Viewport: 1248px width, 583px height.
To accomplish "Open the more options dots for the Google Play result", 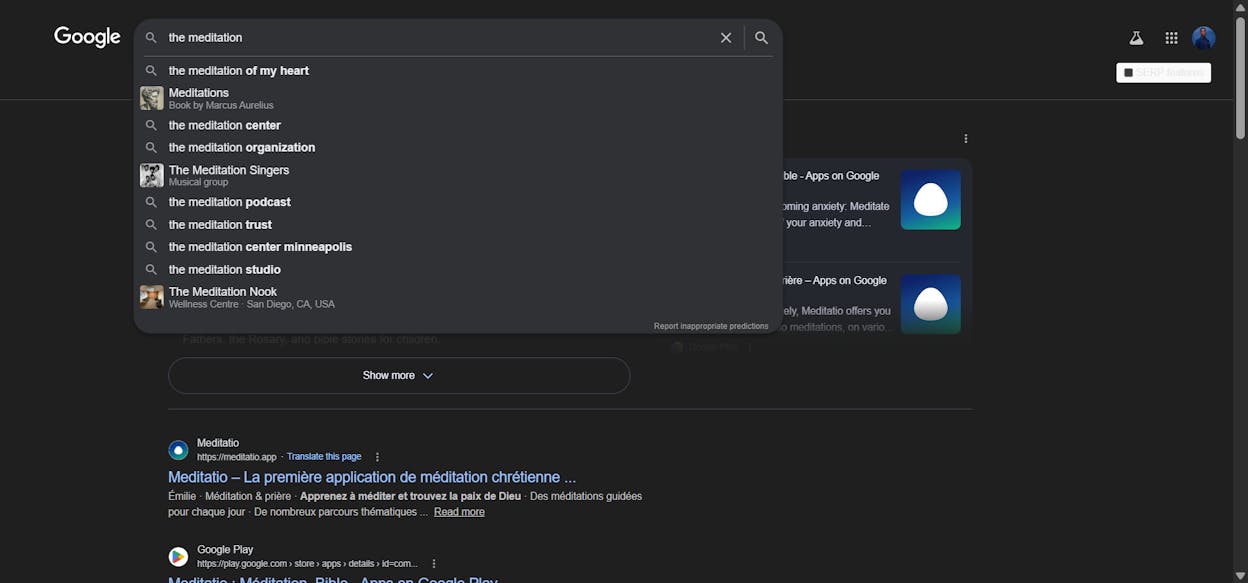I will tap(434, 564).
